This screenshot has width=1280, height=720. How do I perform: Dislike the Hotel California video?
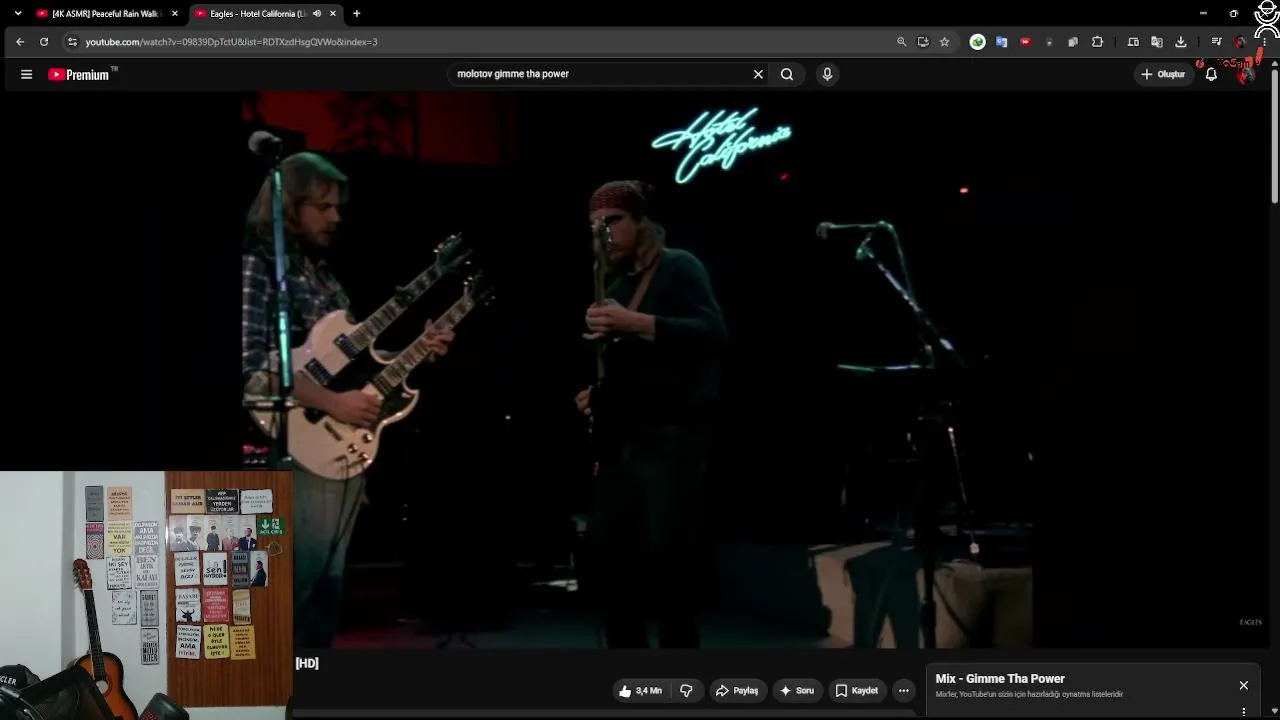coord(686,691)
